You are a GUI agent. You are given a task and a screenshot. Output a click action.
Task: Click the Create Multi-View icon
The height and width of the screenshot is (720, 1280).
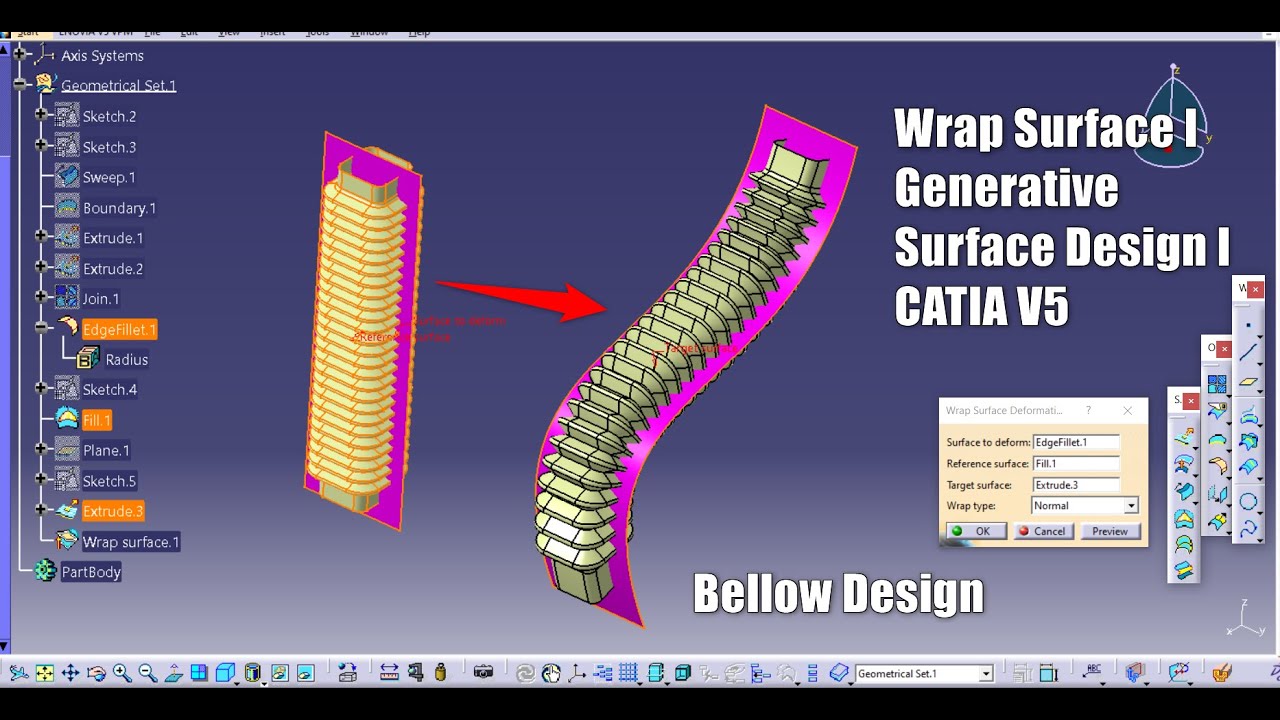[199, 673]
